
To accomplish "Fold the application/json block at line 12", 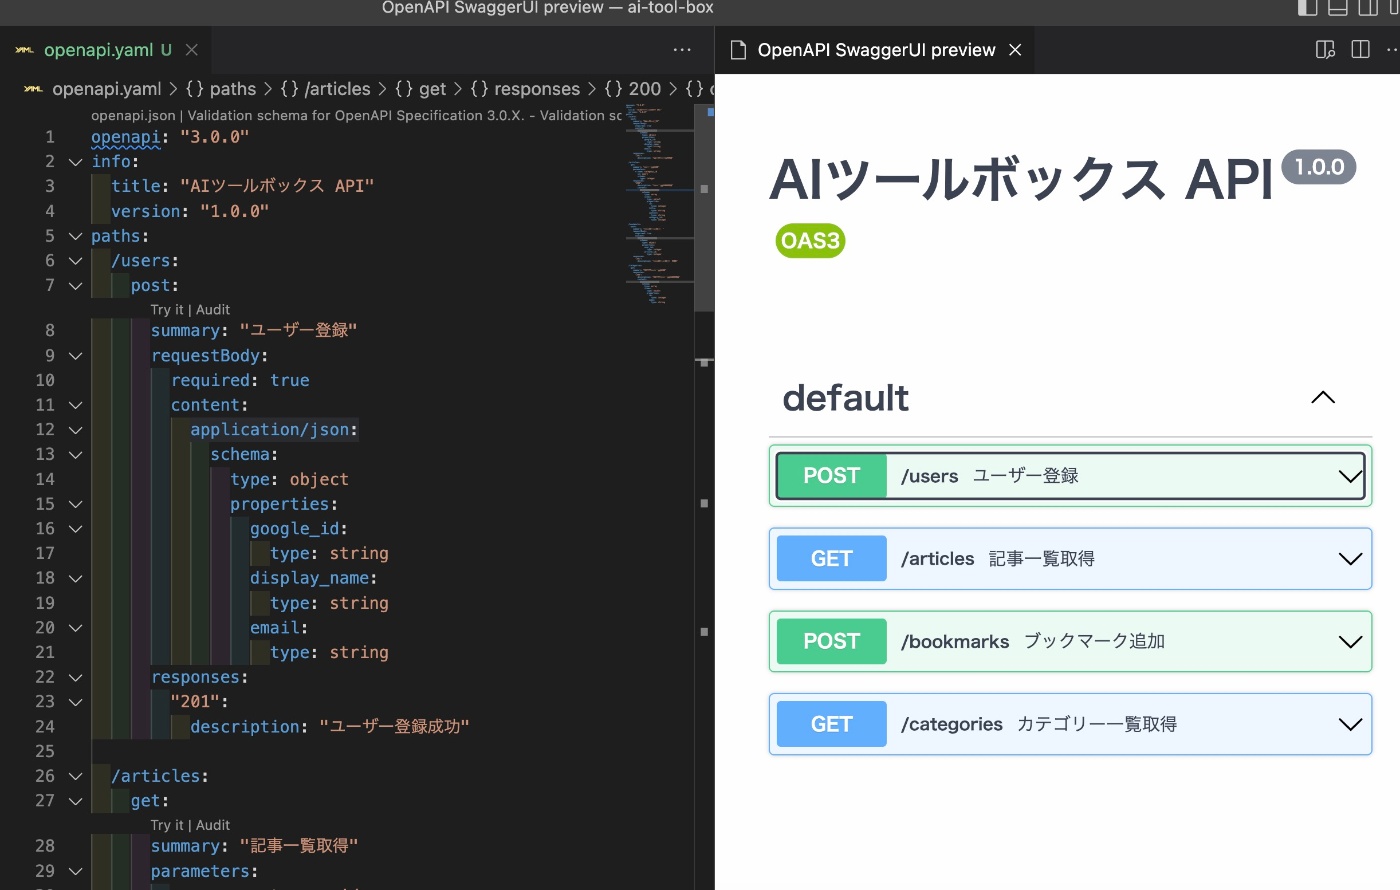I will coord(75,430).
